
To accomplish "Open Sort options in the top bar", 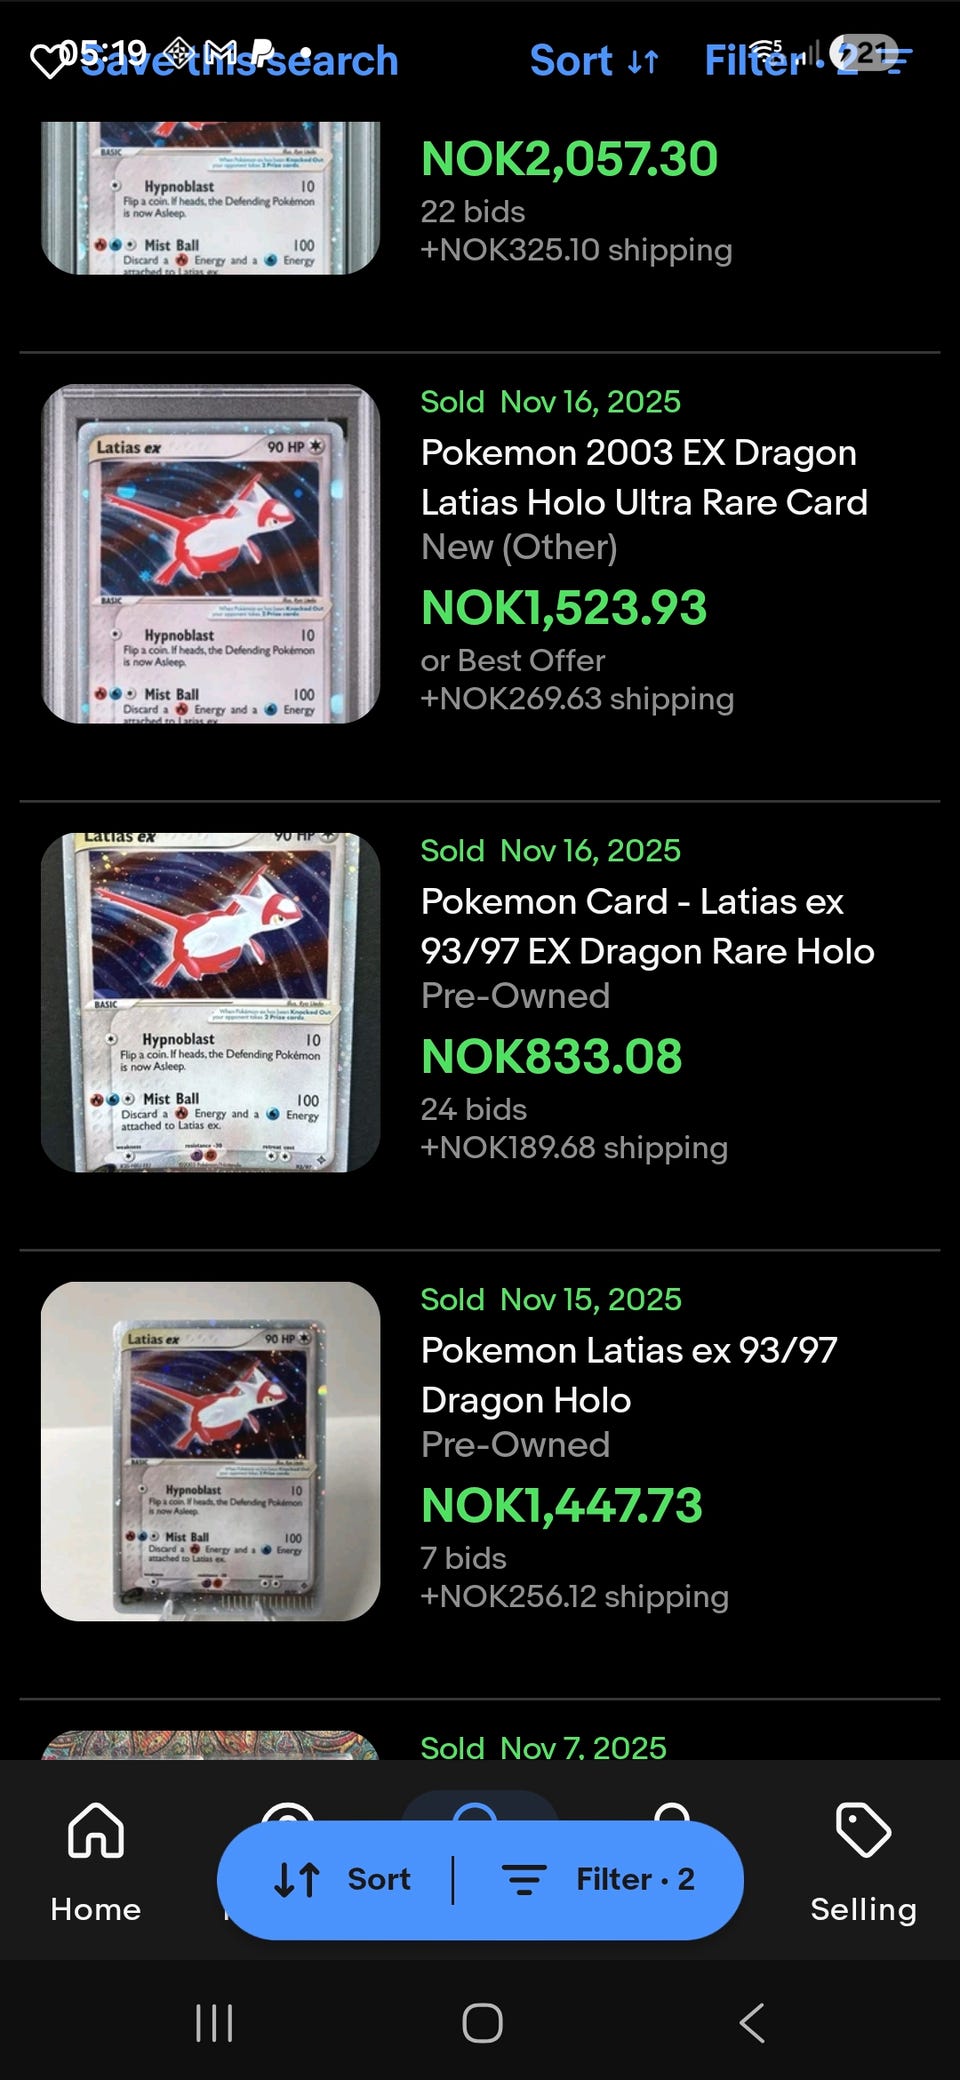I will 594,61.
